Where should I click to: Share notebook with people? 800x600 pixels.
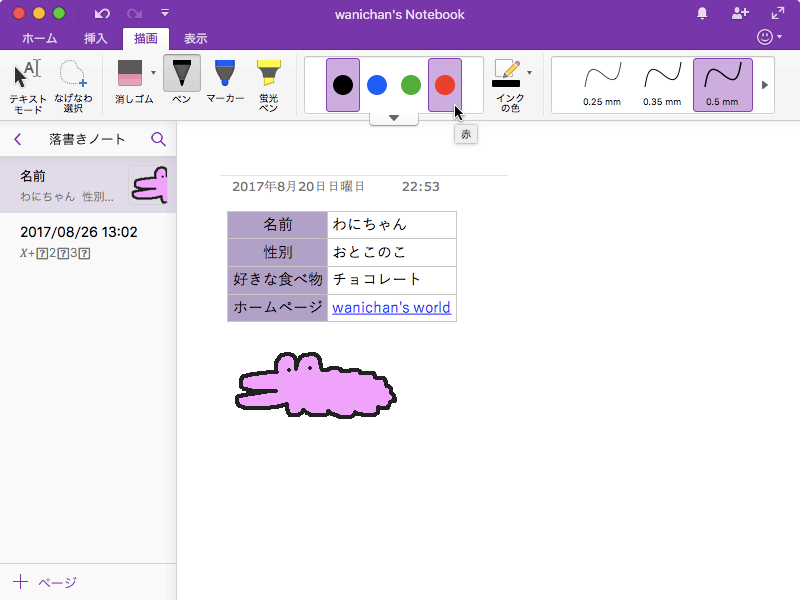[x=740, y=13]
